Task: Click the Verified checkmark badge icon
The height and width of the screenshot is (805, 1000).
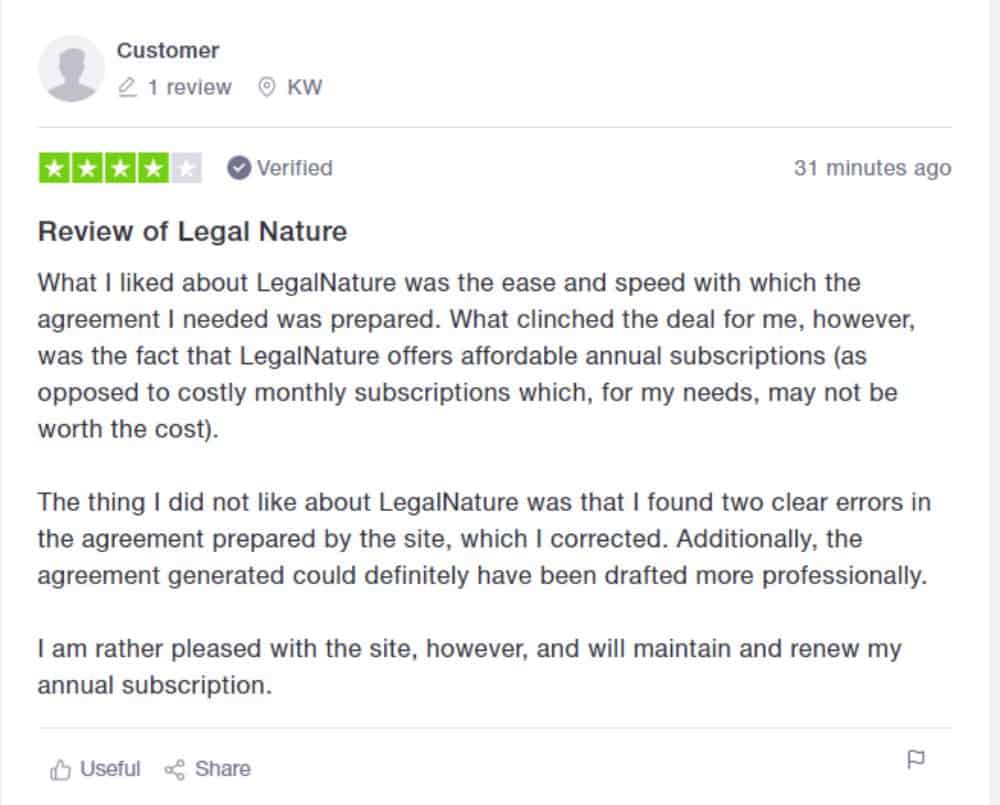Action: (239, 168)
